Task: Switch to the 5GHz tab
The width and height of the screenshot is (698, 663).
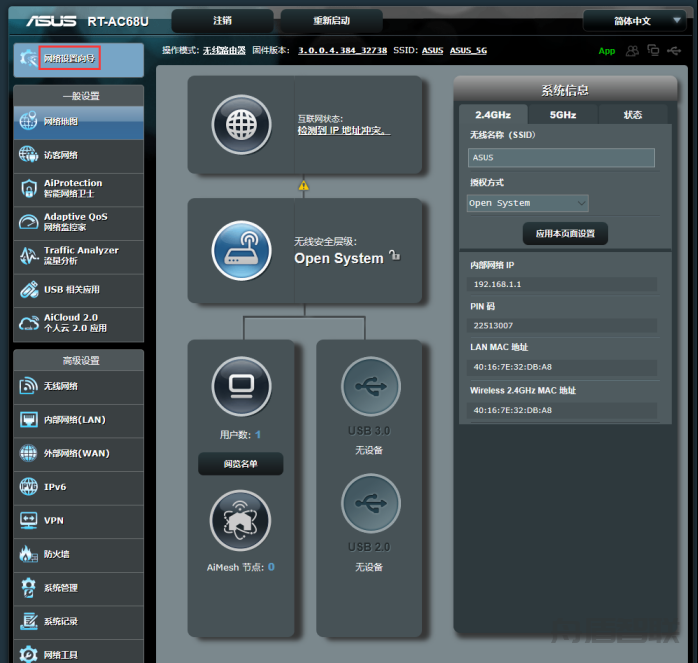Action: click(x=562, y=115)
